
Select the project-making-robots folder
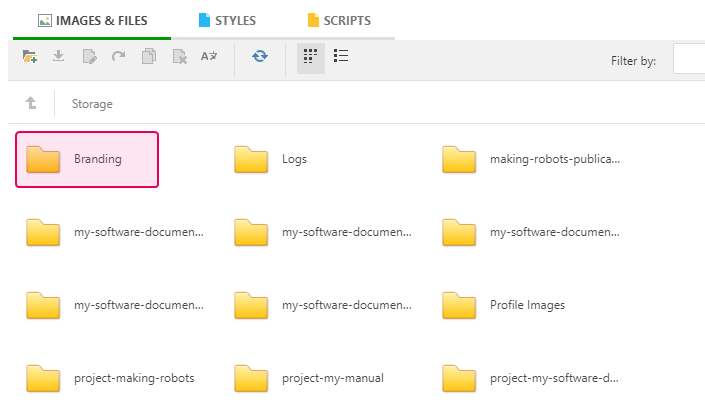(x=110, y=378)
